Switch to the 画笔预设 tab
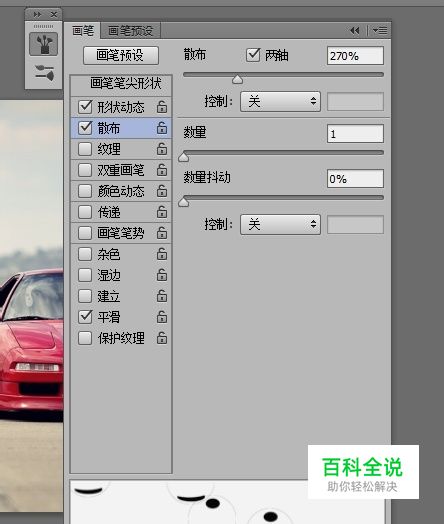Screen dimensions: 444x524 (131, 31)
